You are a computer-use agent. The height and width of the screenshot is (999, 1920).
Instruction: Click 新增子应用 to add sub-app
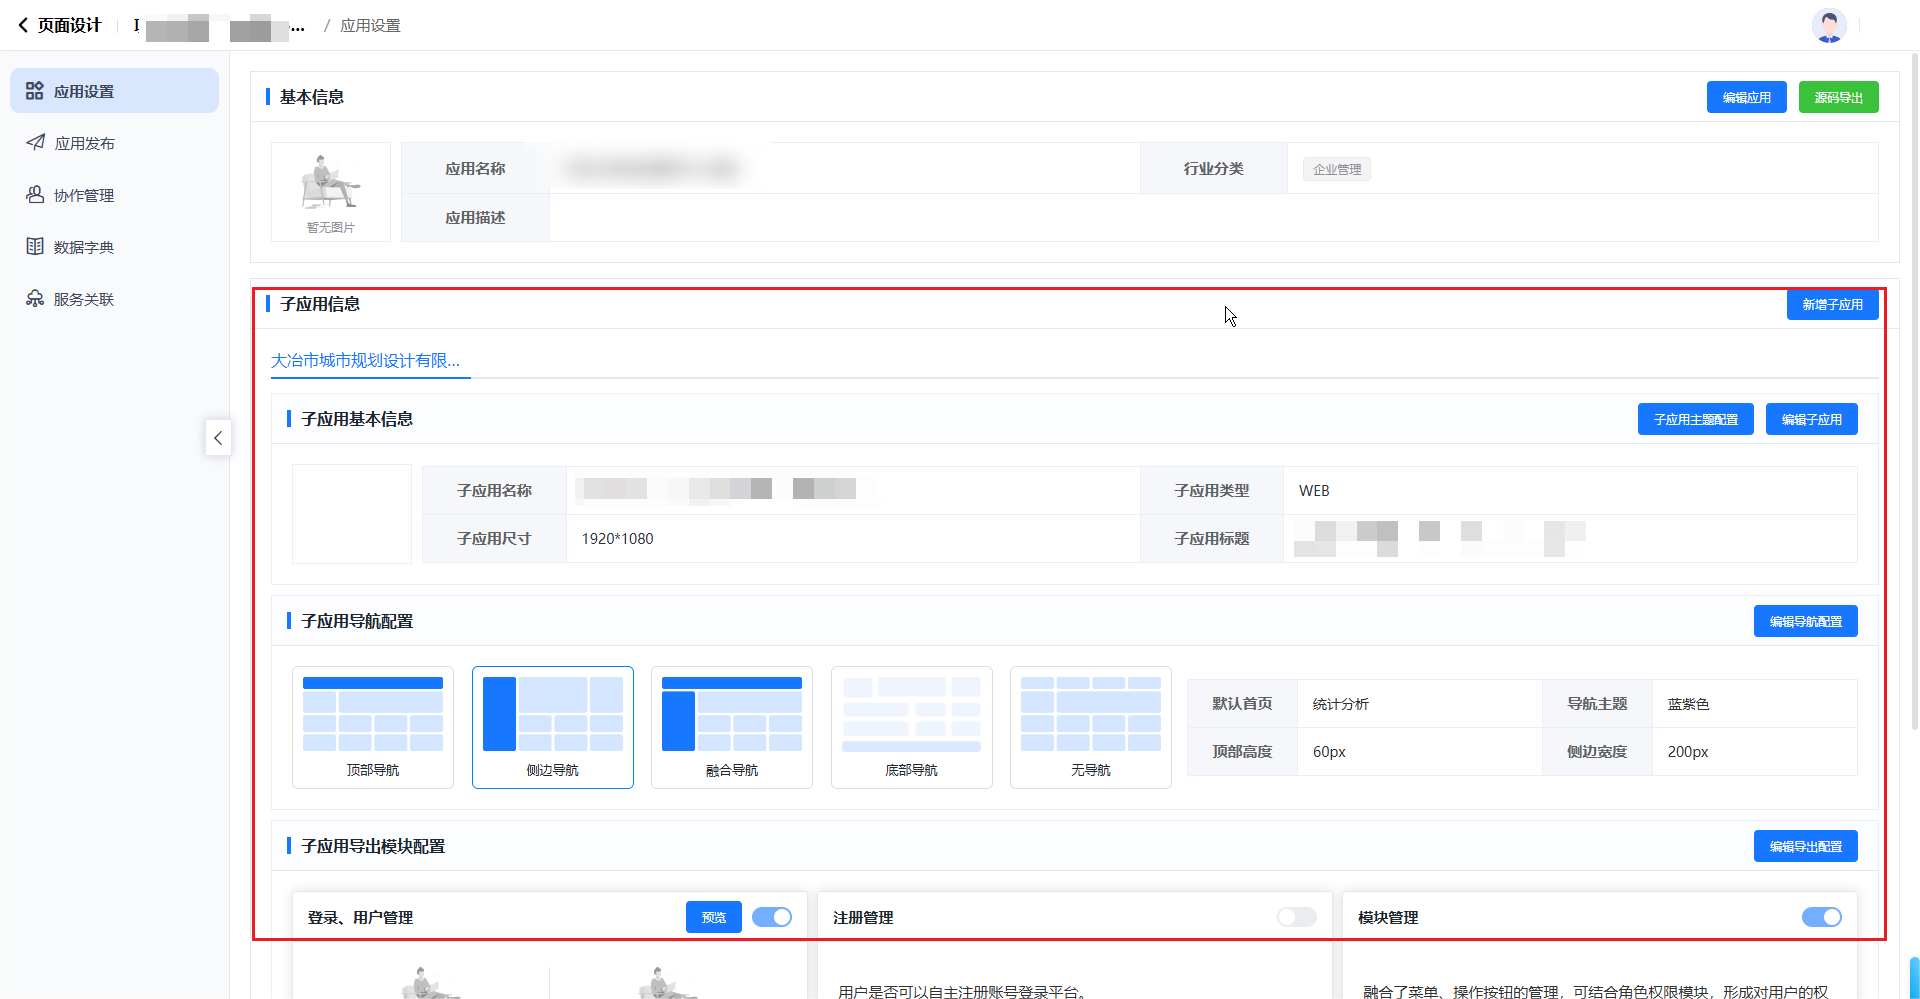coord(1832,304)
